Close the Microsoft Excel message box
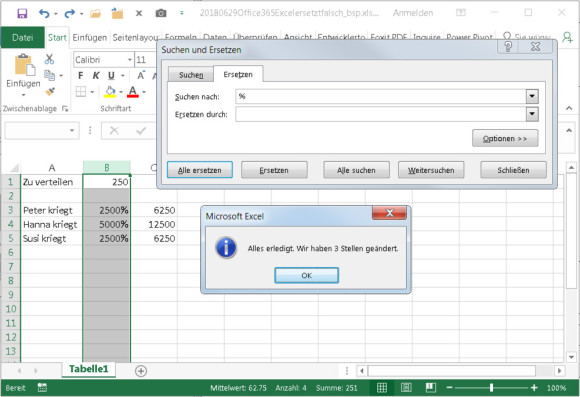 click(x=389, y=213)
